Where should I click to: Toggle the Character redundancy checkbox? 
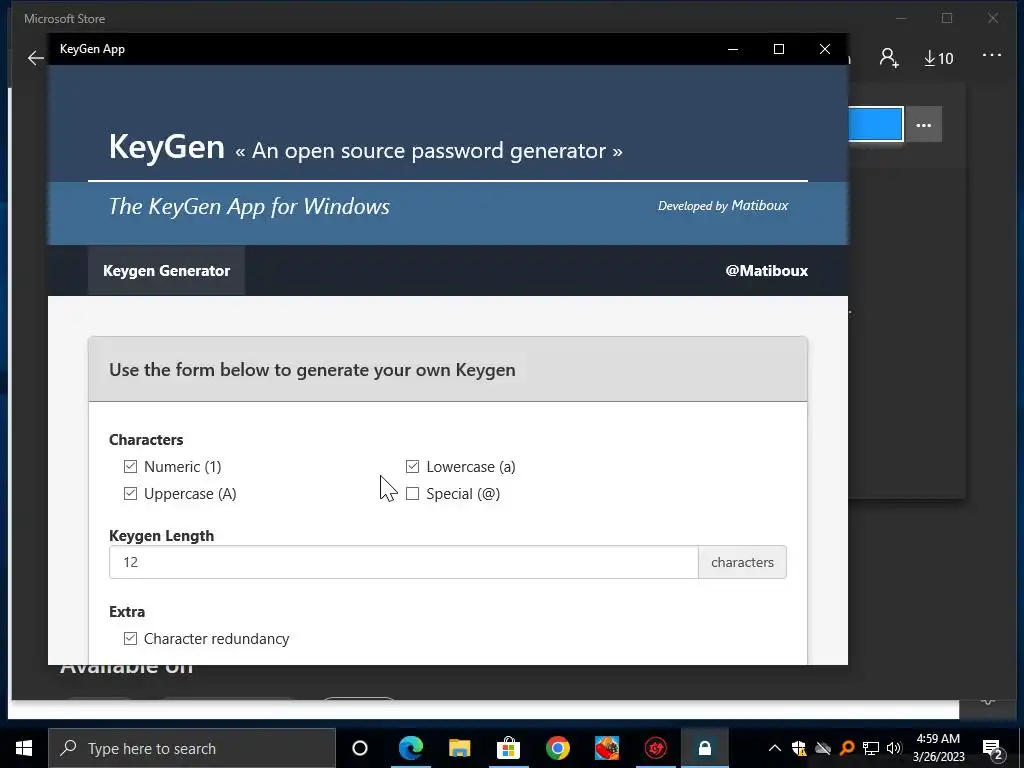click(x=131, y=638)
